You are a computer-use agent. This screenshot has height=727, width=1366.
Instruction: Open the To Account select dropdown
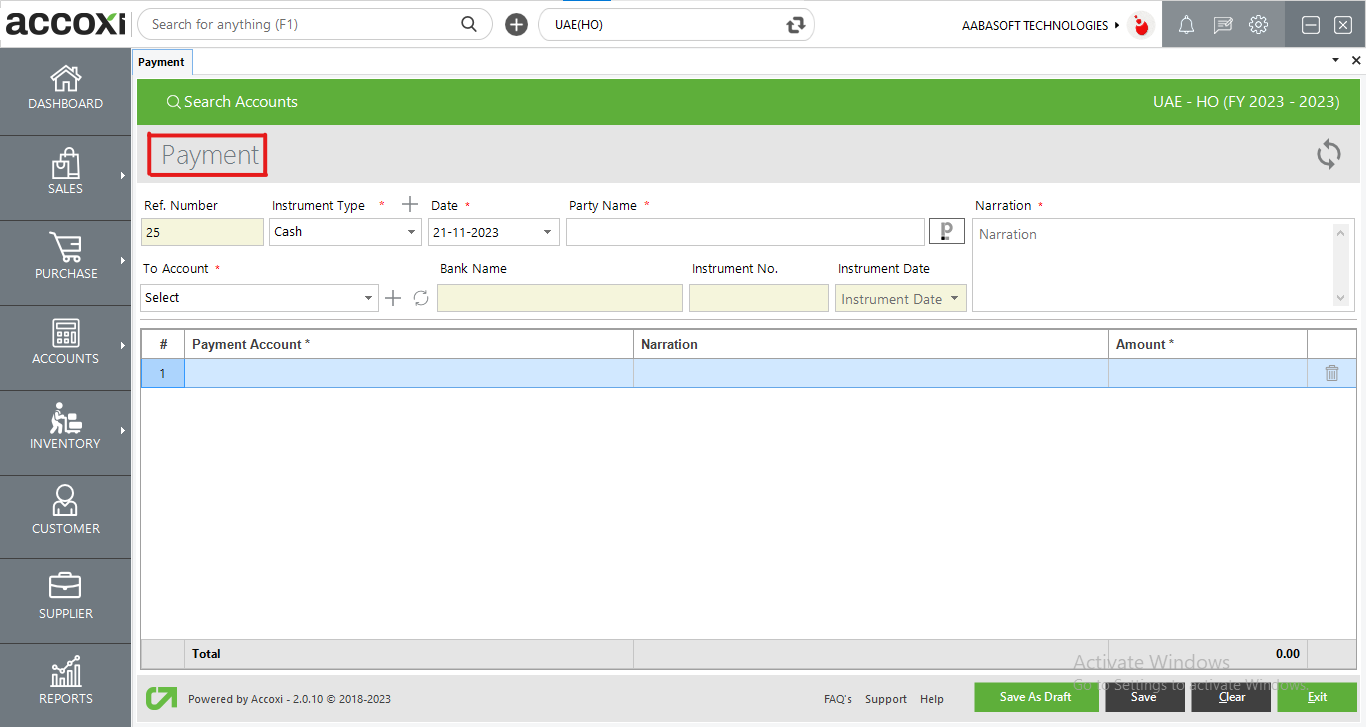[x=367, y=297]
